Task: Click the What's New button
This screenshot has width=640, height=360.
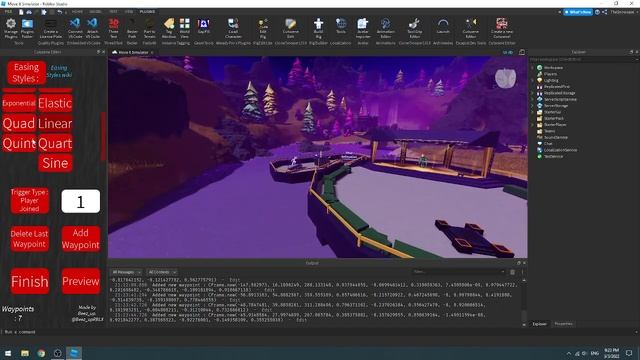Action: point(578,12)
